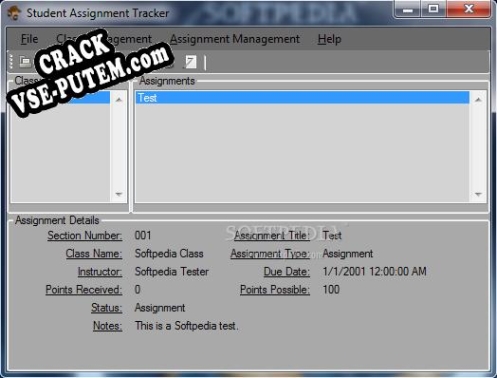Click Classes list scroll down arrow

(x=119, y=194)
